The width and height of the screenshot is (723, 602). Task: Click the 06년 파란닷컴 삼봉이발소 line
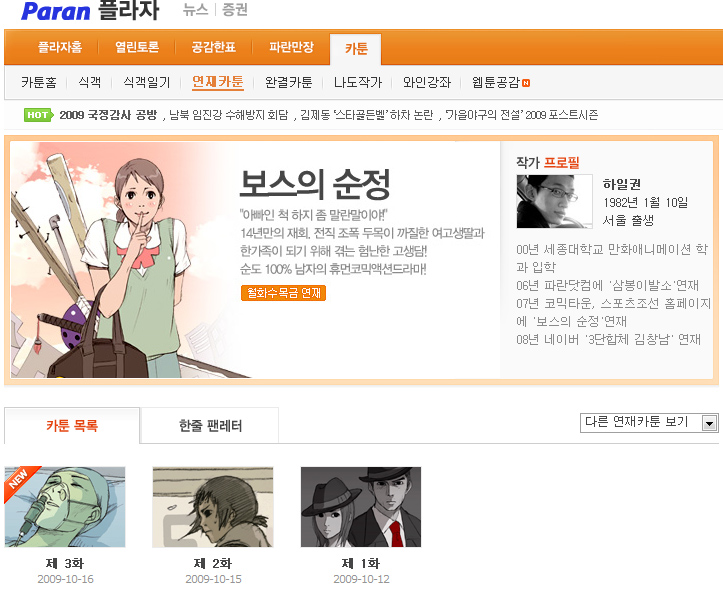click(608, 285)
